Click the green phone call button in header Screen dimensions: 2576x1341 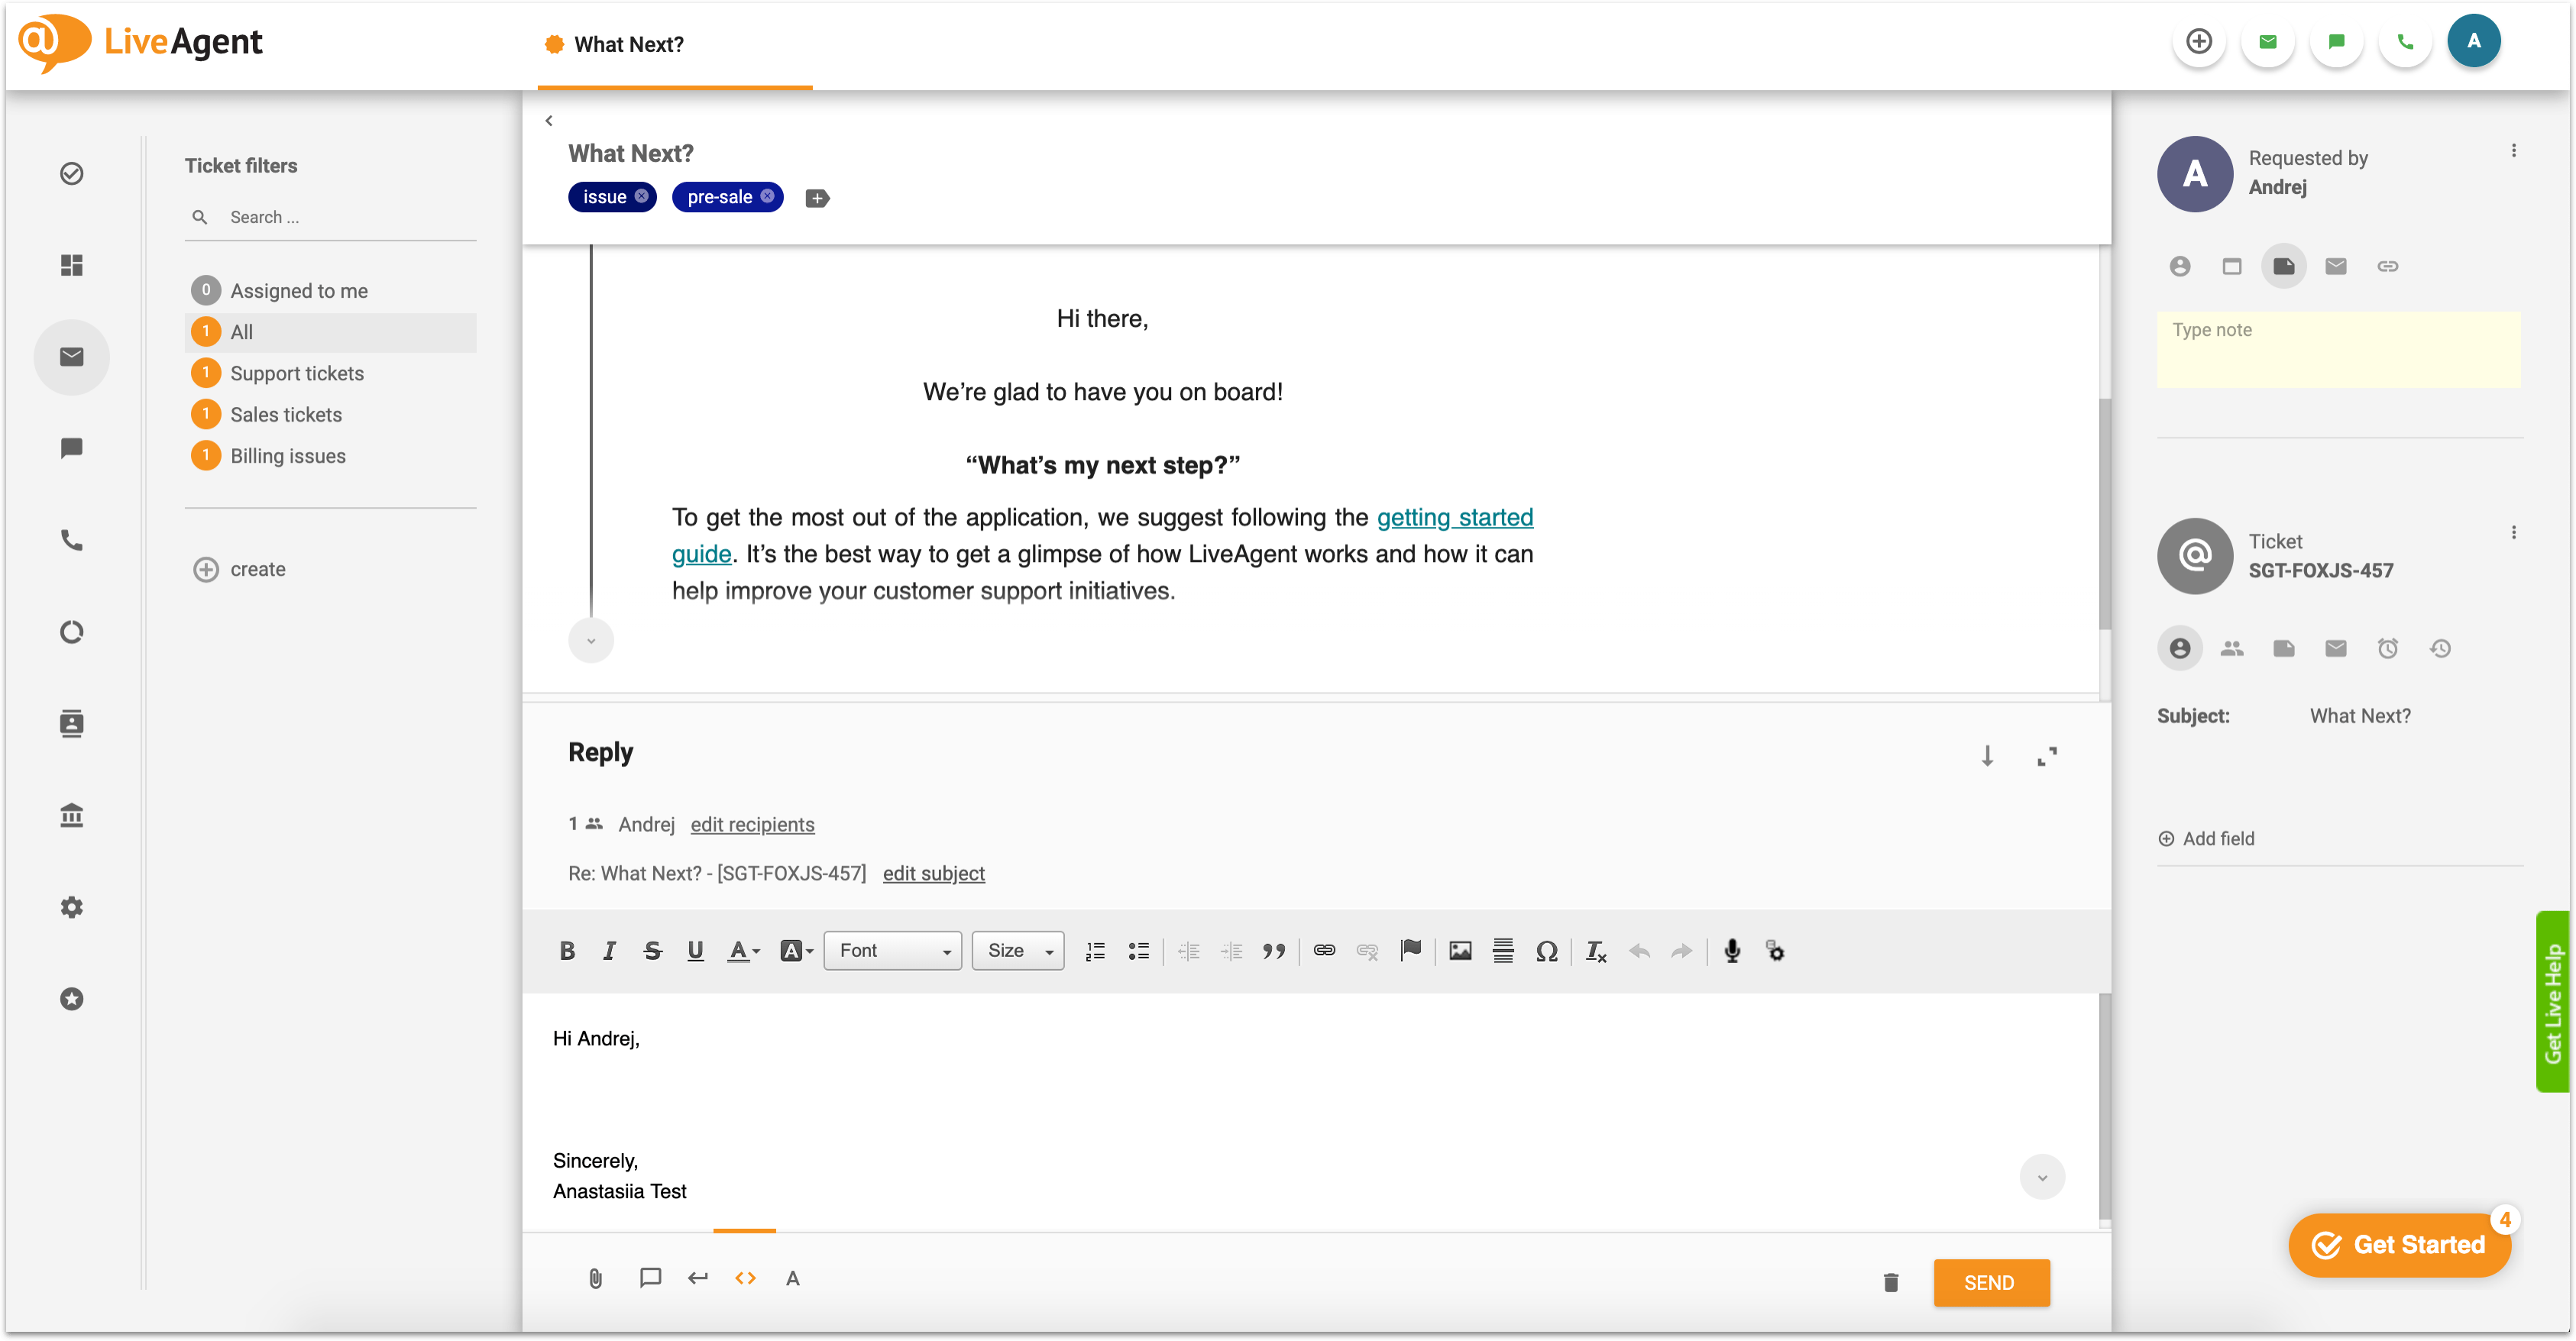point(2405,42)
